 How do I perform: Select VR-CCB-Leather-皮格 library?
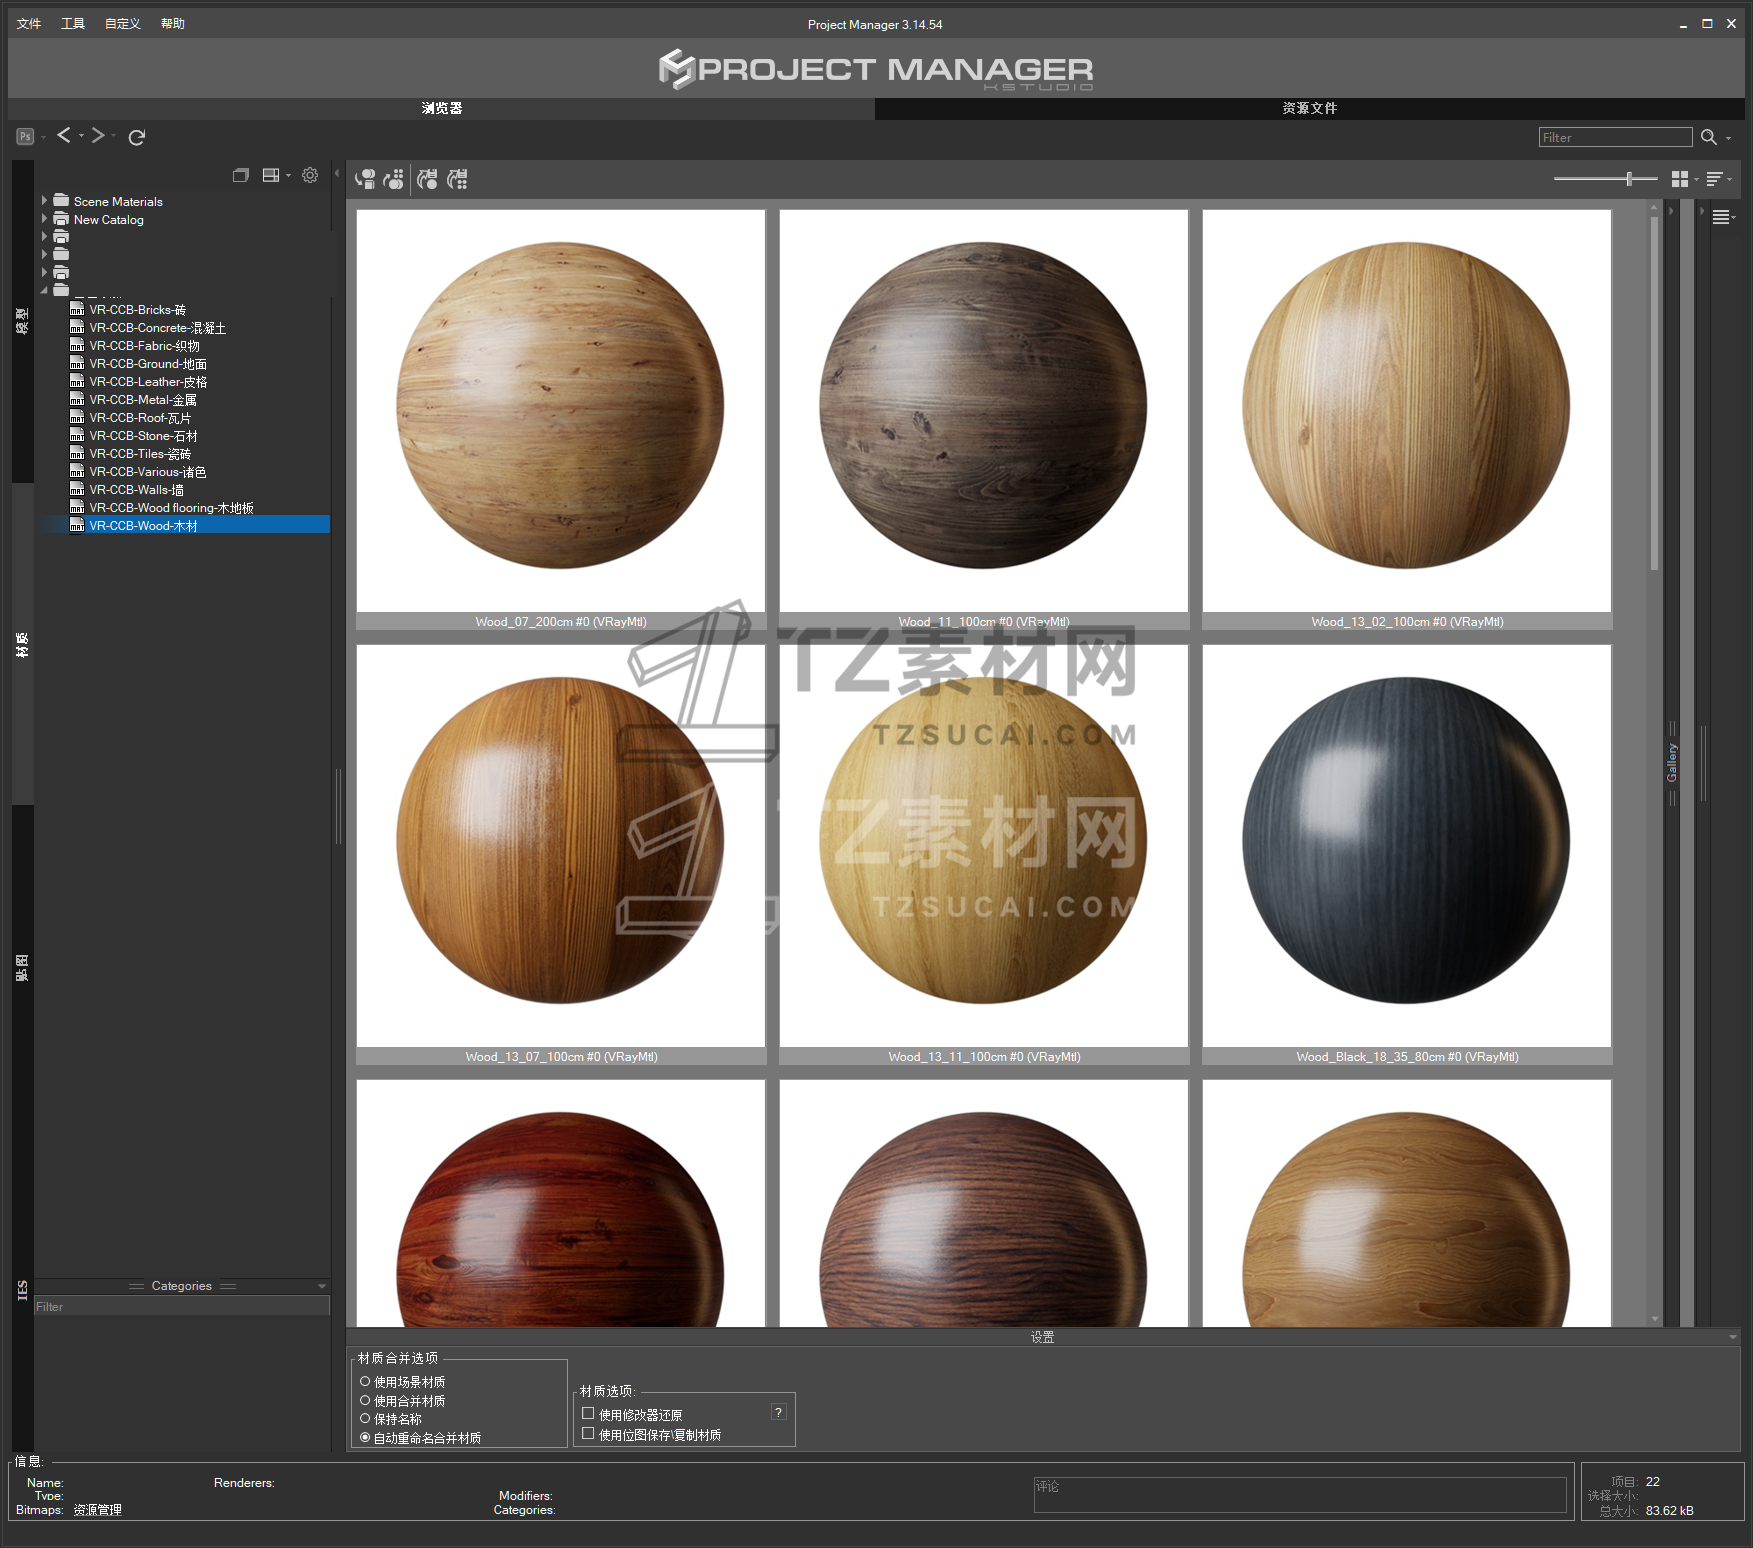148,382
